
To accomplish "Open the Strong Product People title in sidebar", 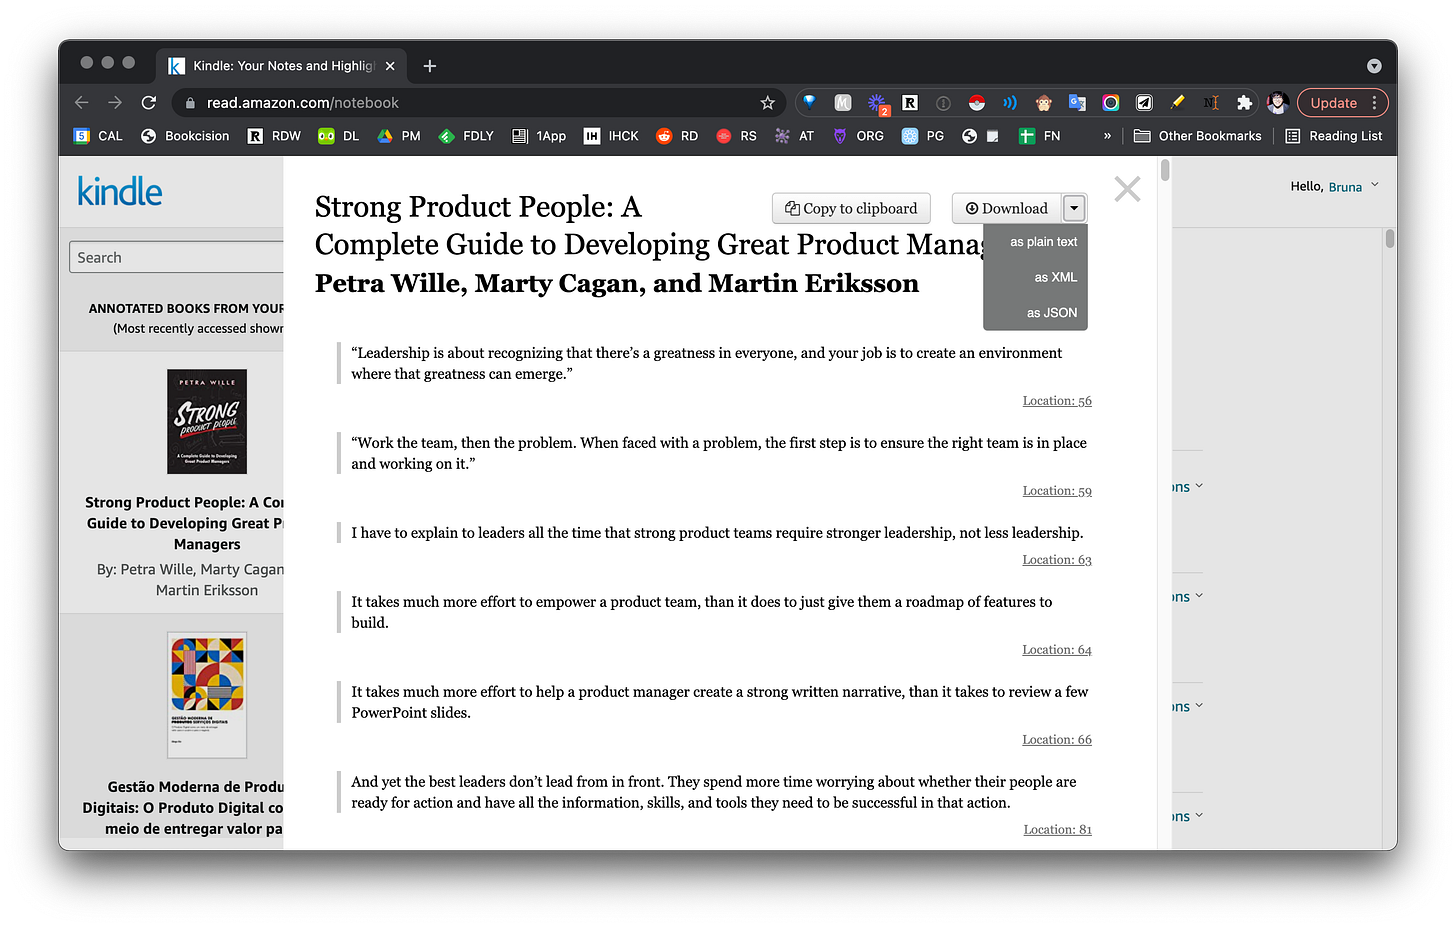I will [x=185, y=523].
